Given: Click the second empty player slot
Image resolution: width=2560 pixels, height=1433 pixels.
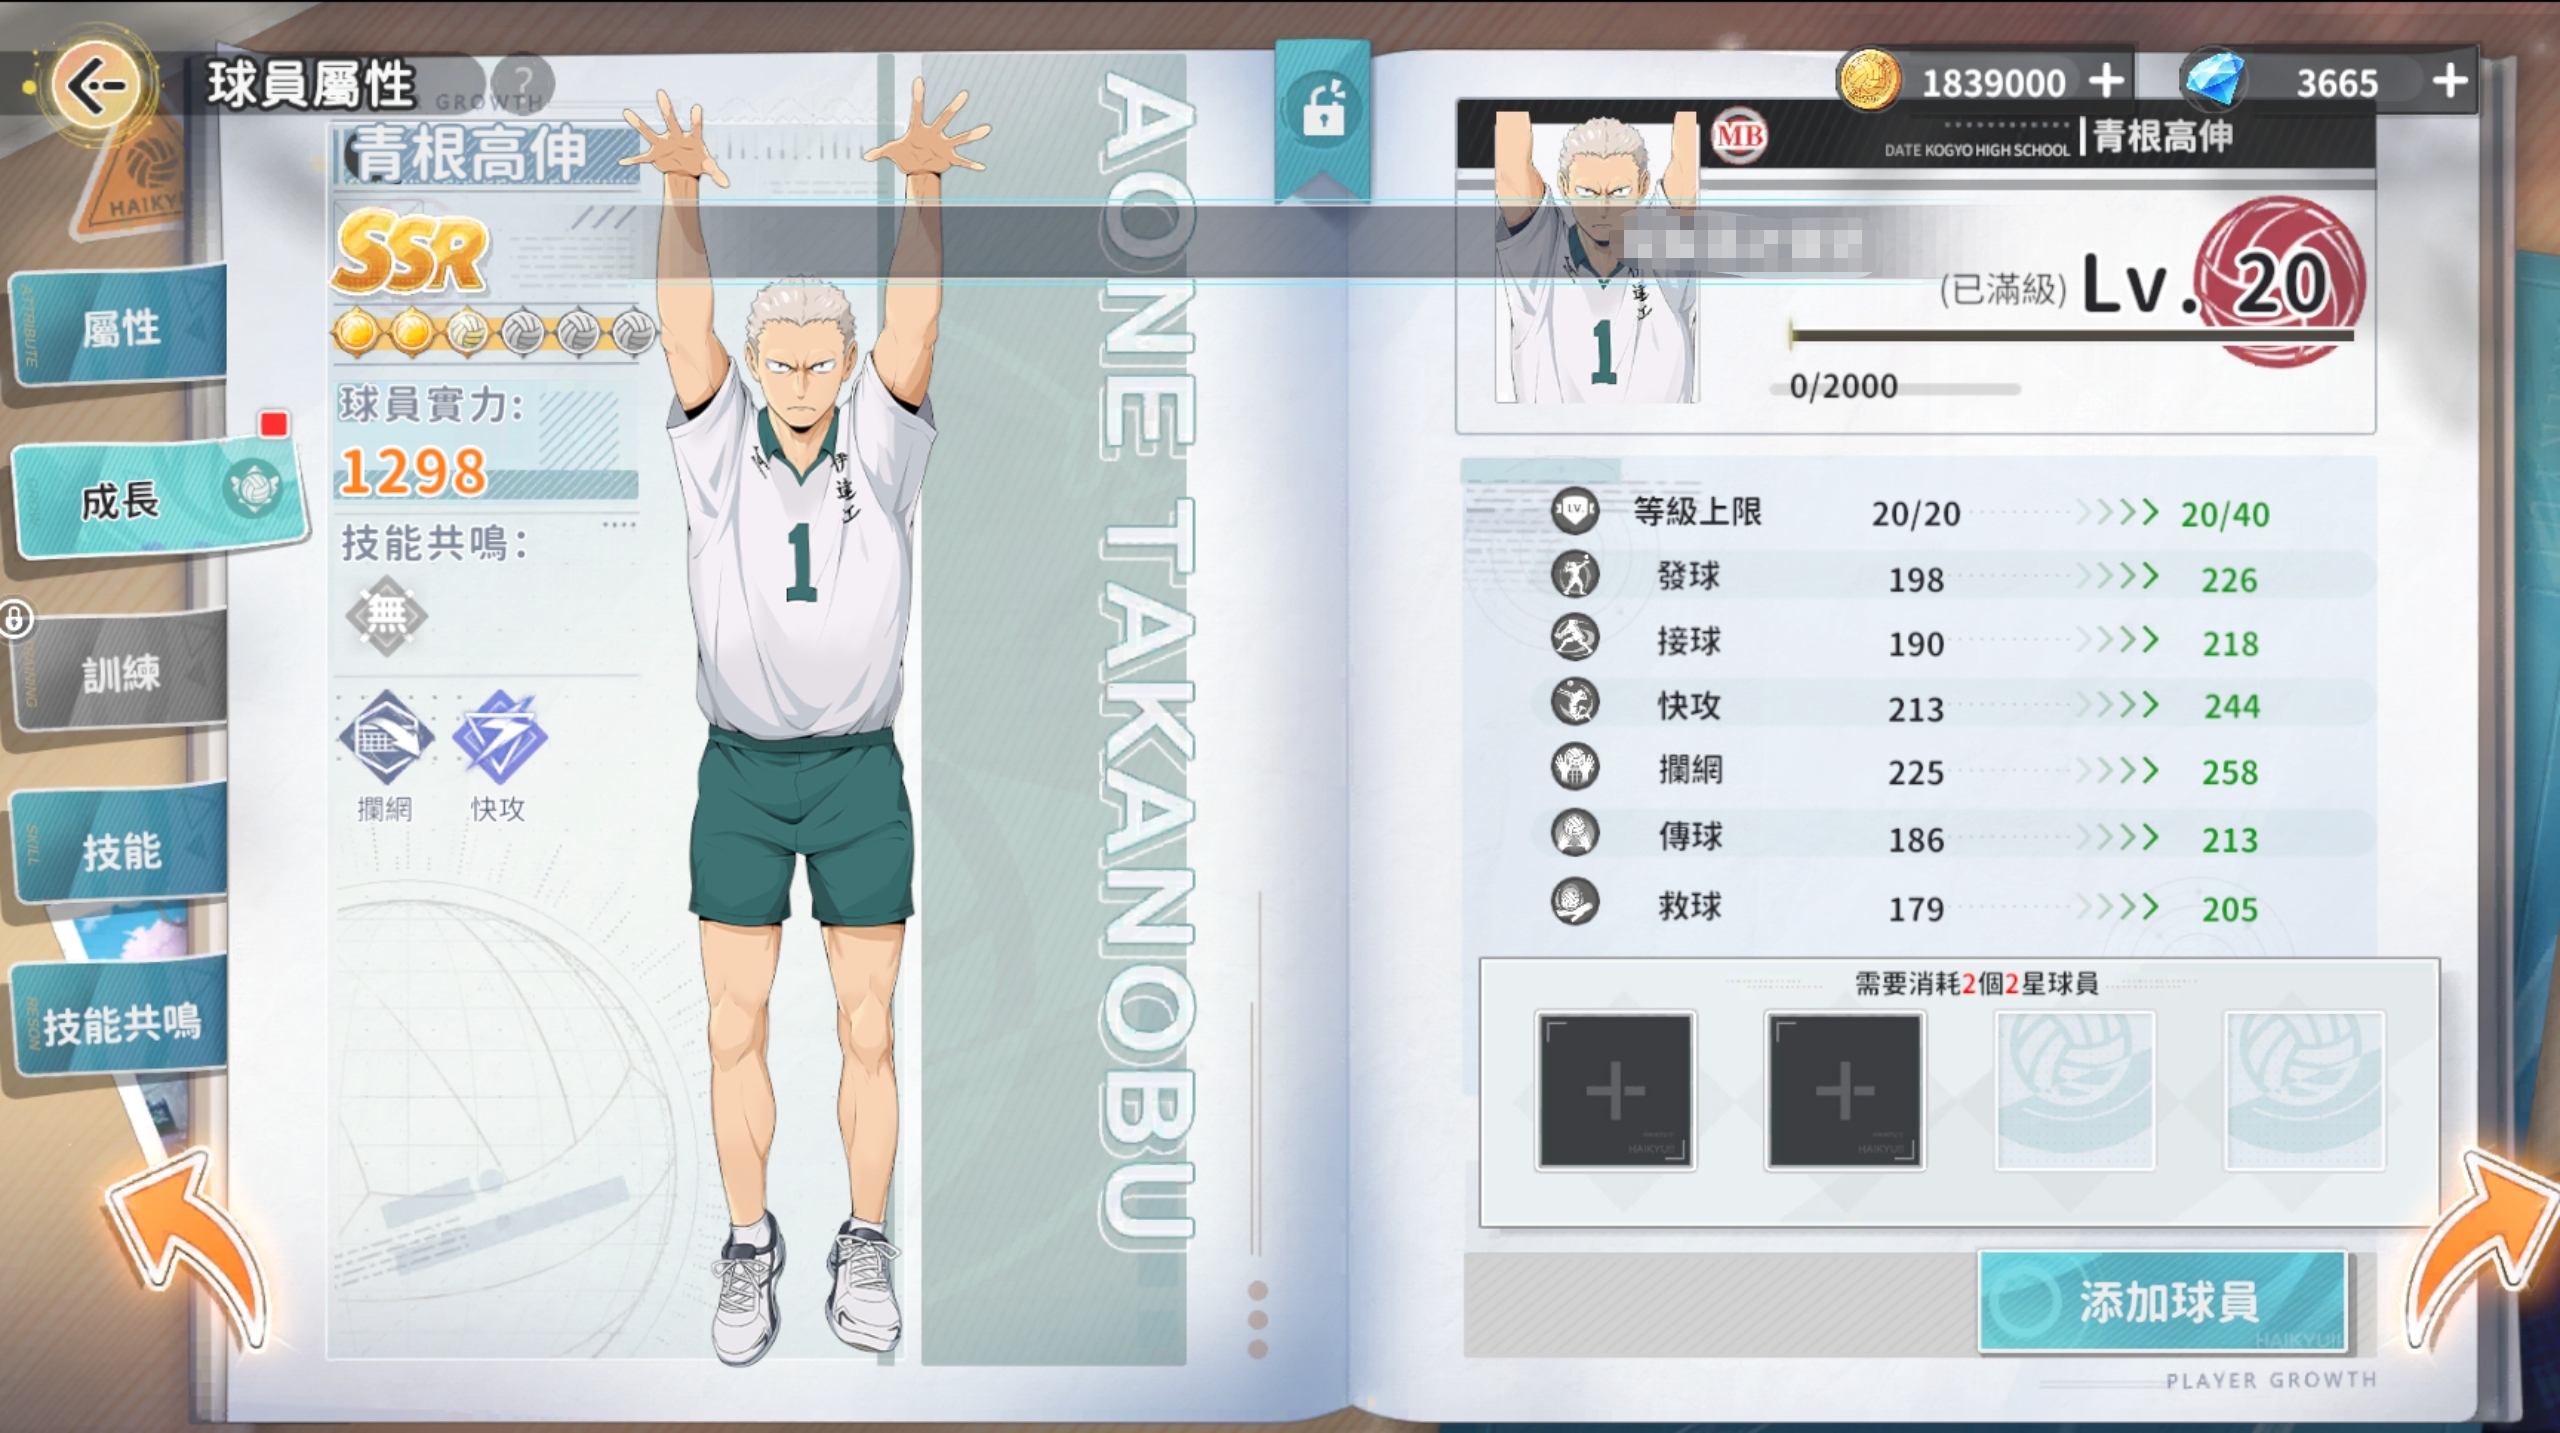Looking at the screenshot, I should point(1844,1090).
